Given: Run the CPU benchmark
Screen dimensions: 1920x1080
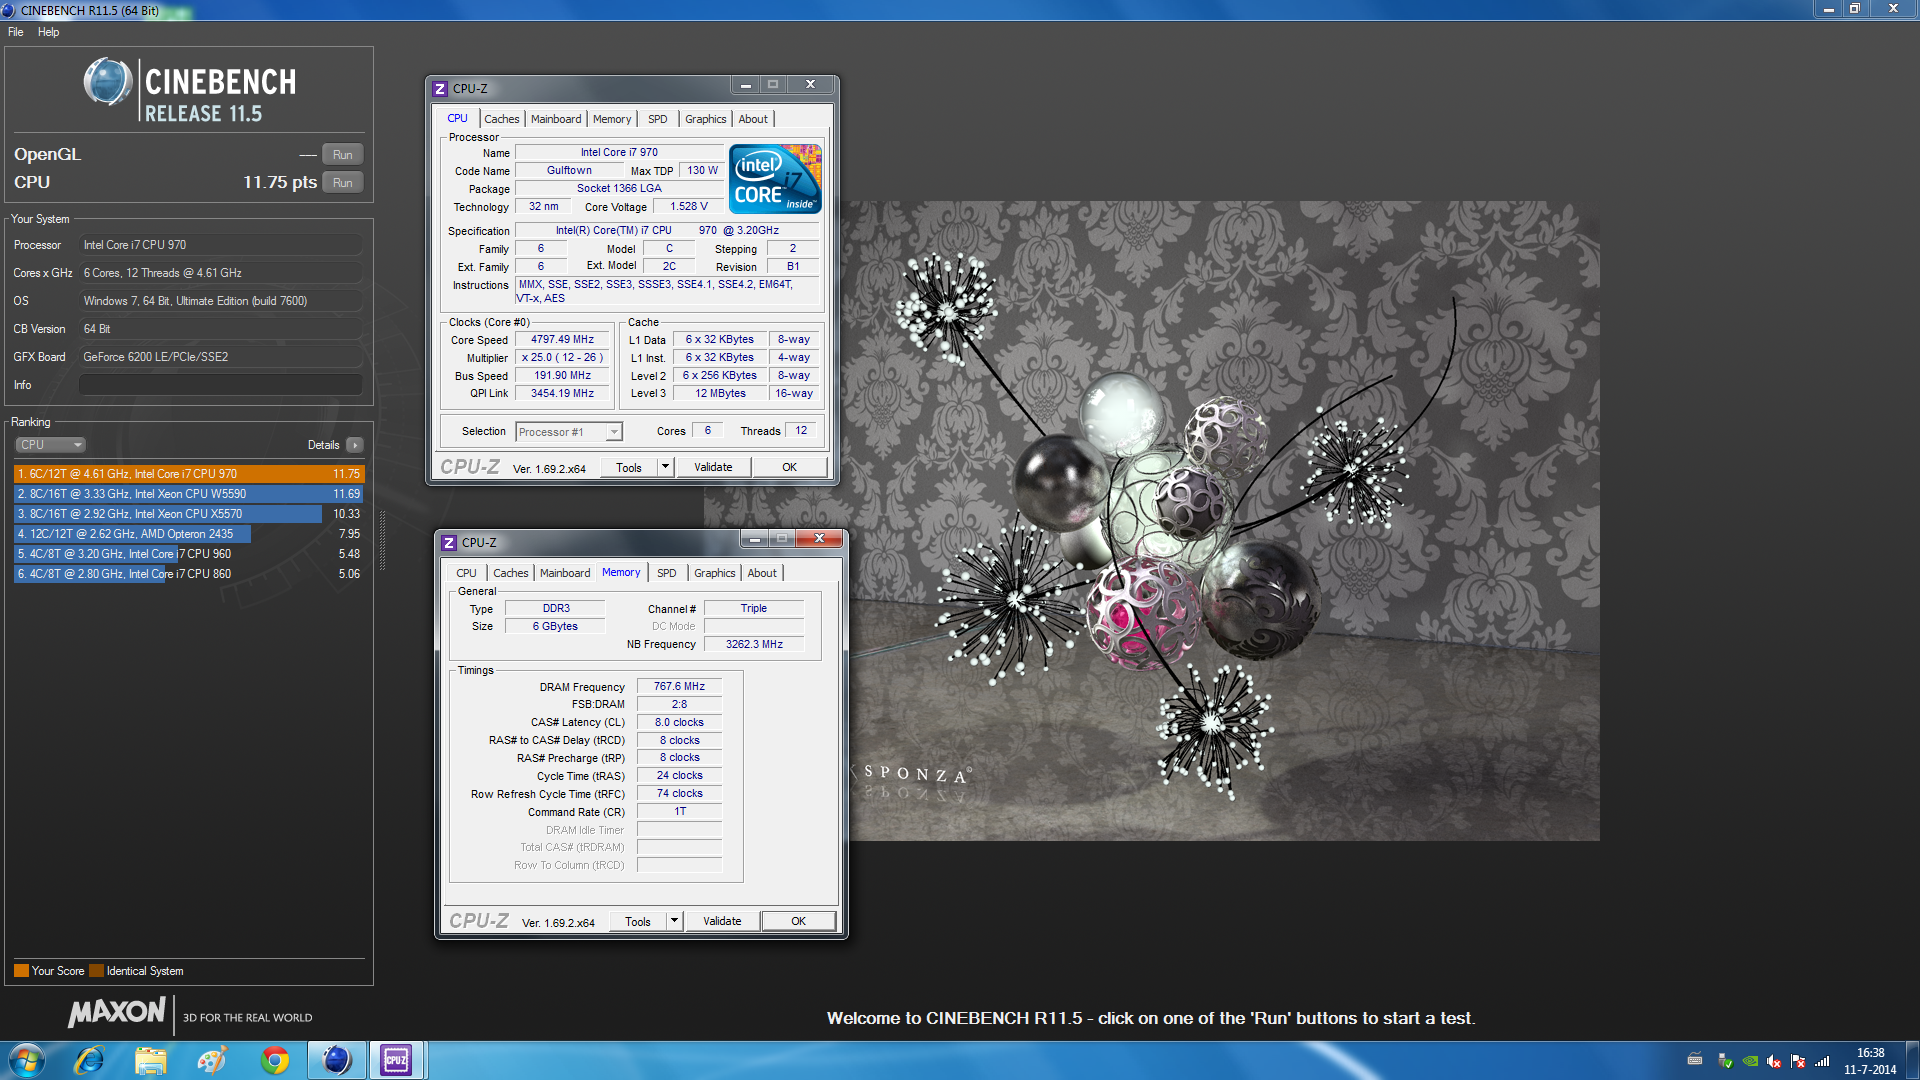Looking at the screenshot, I should pyautogui.click(x=343, y=183).
